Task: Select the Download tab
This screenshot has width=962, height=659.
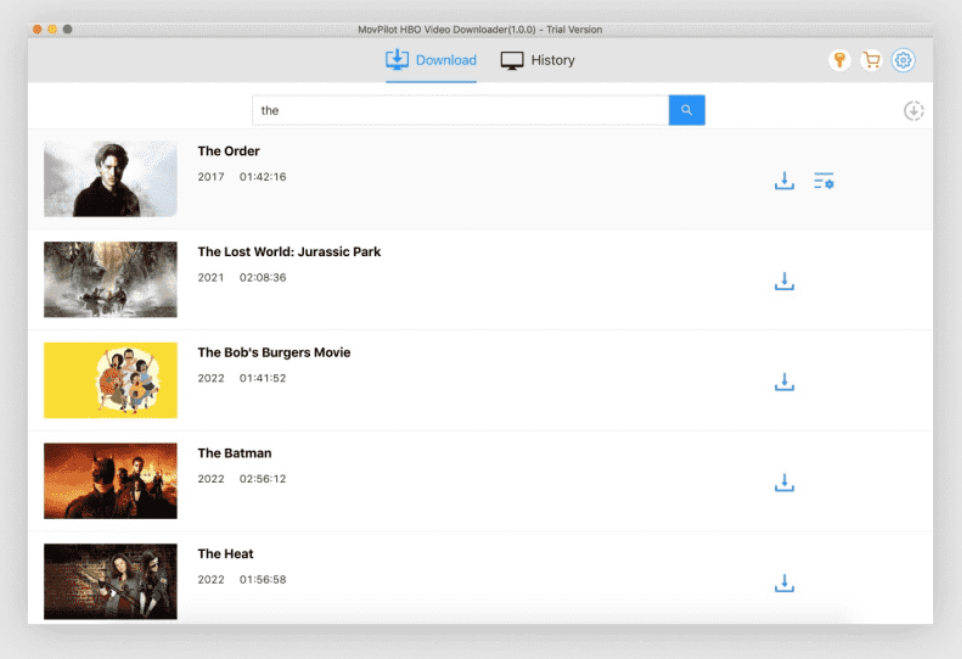Action: click(x=431, y=60)
